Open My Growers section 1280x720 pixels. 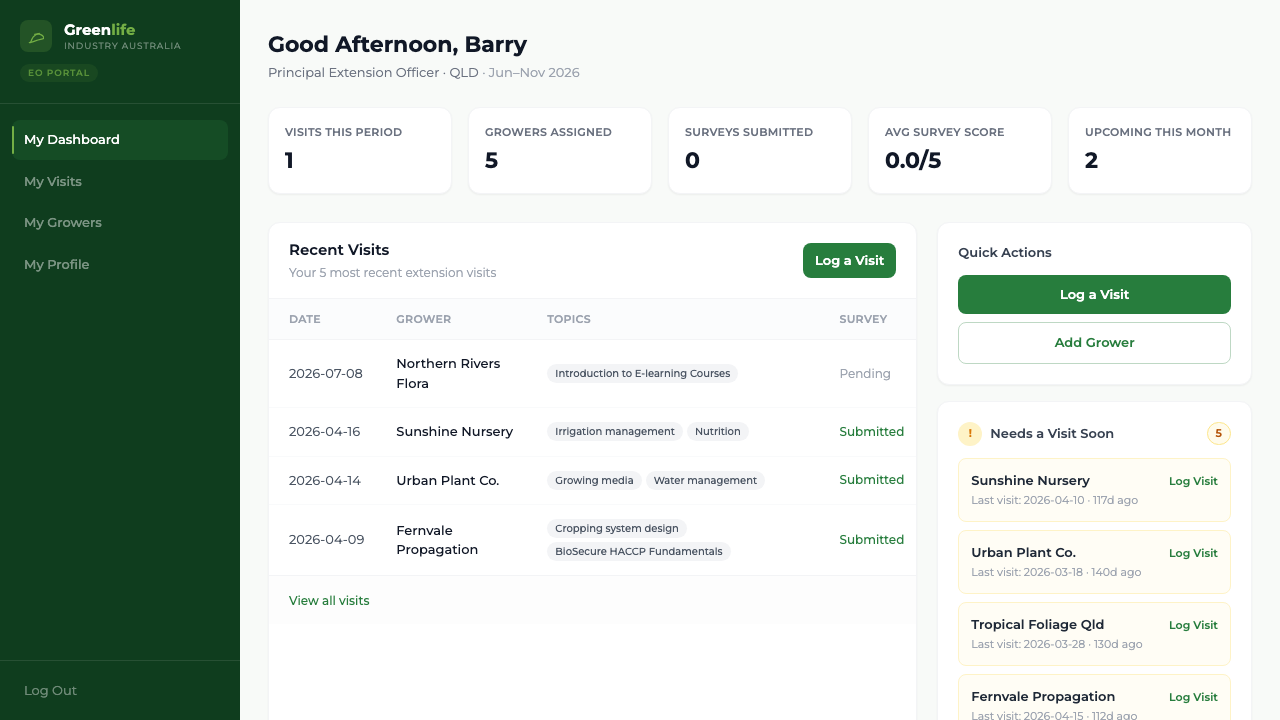[120, 223]
